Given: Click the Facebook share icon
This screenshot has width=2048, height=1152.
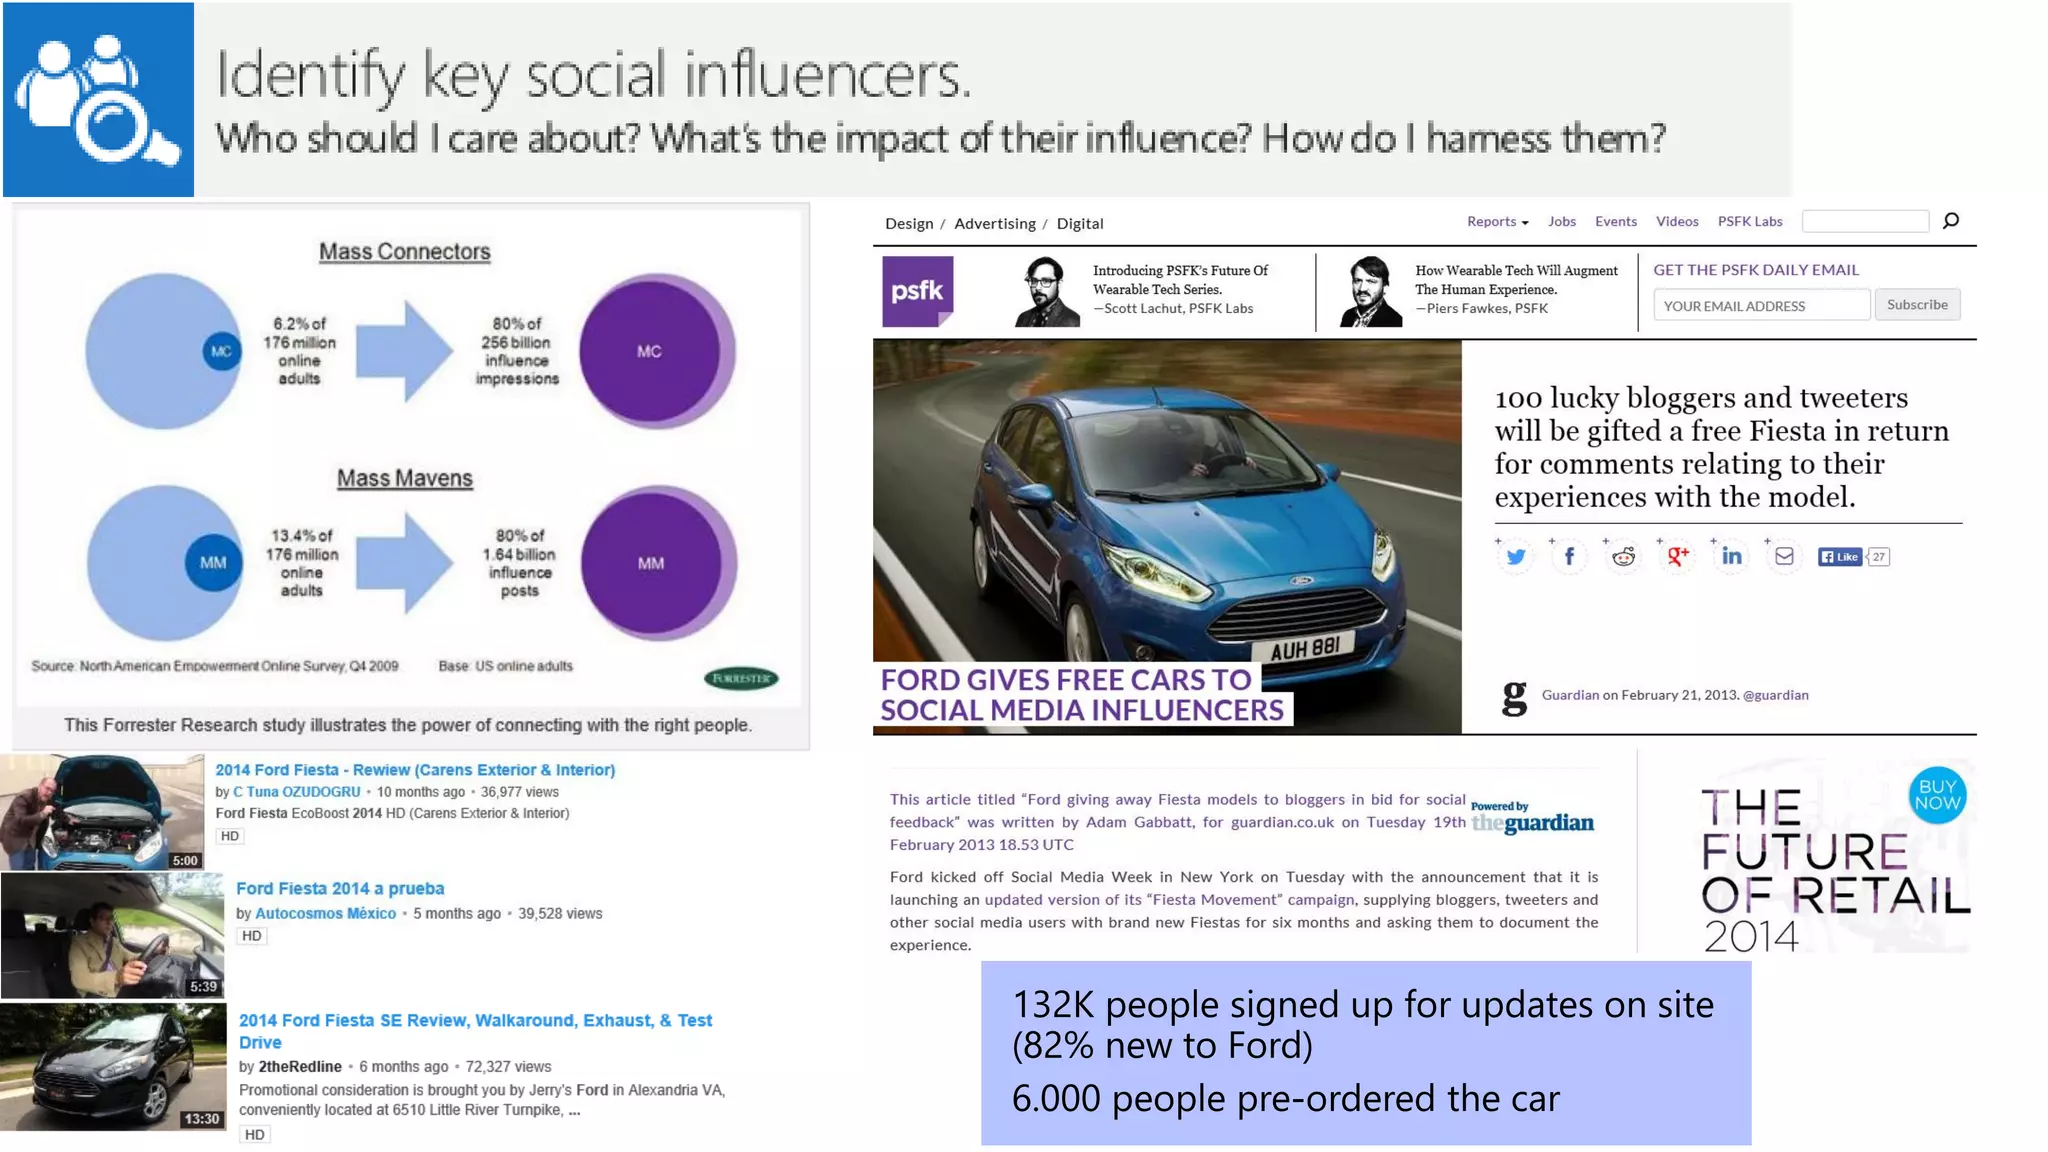Looking at the screenshot, I should 1569,557.
